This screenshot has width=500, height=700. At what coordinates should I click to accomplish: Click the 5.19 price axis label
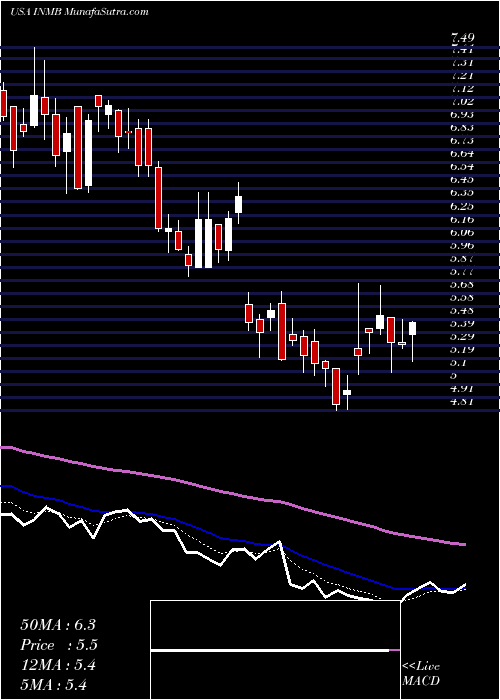[x=462, y=350]
